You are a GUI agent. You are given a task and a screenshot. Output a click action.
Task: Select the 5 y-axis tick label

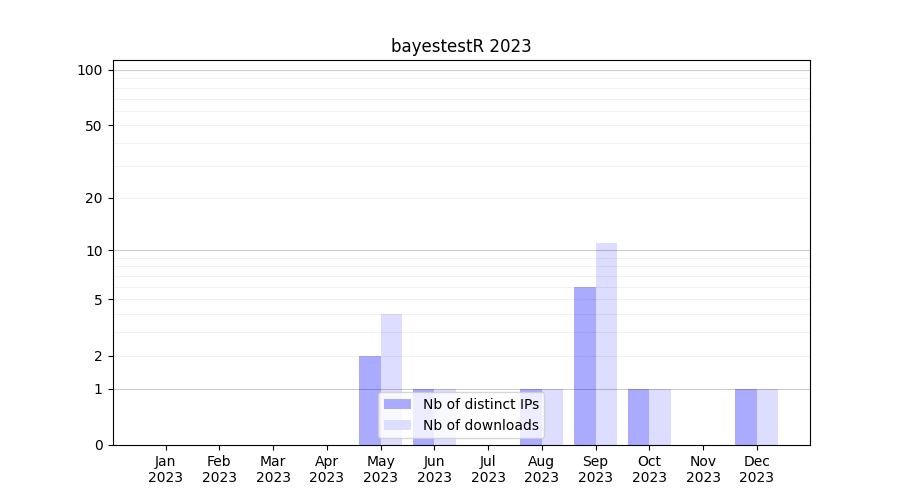[98, 300]
